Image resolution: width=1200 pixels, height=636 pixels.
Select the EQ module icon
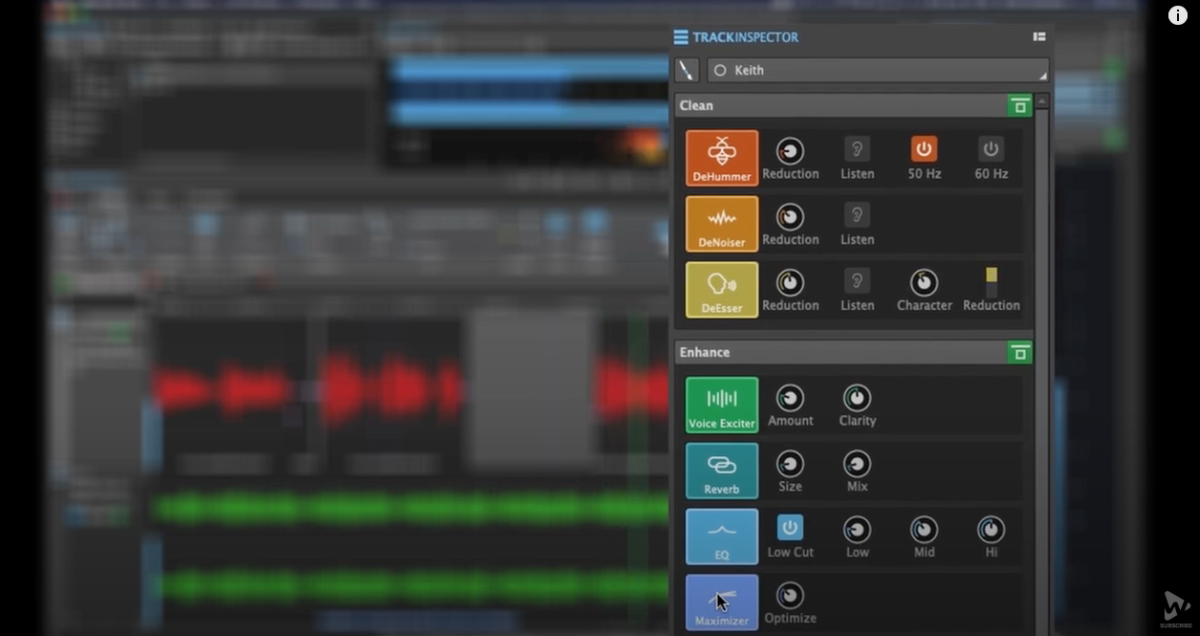[x=722, y=536]
